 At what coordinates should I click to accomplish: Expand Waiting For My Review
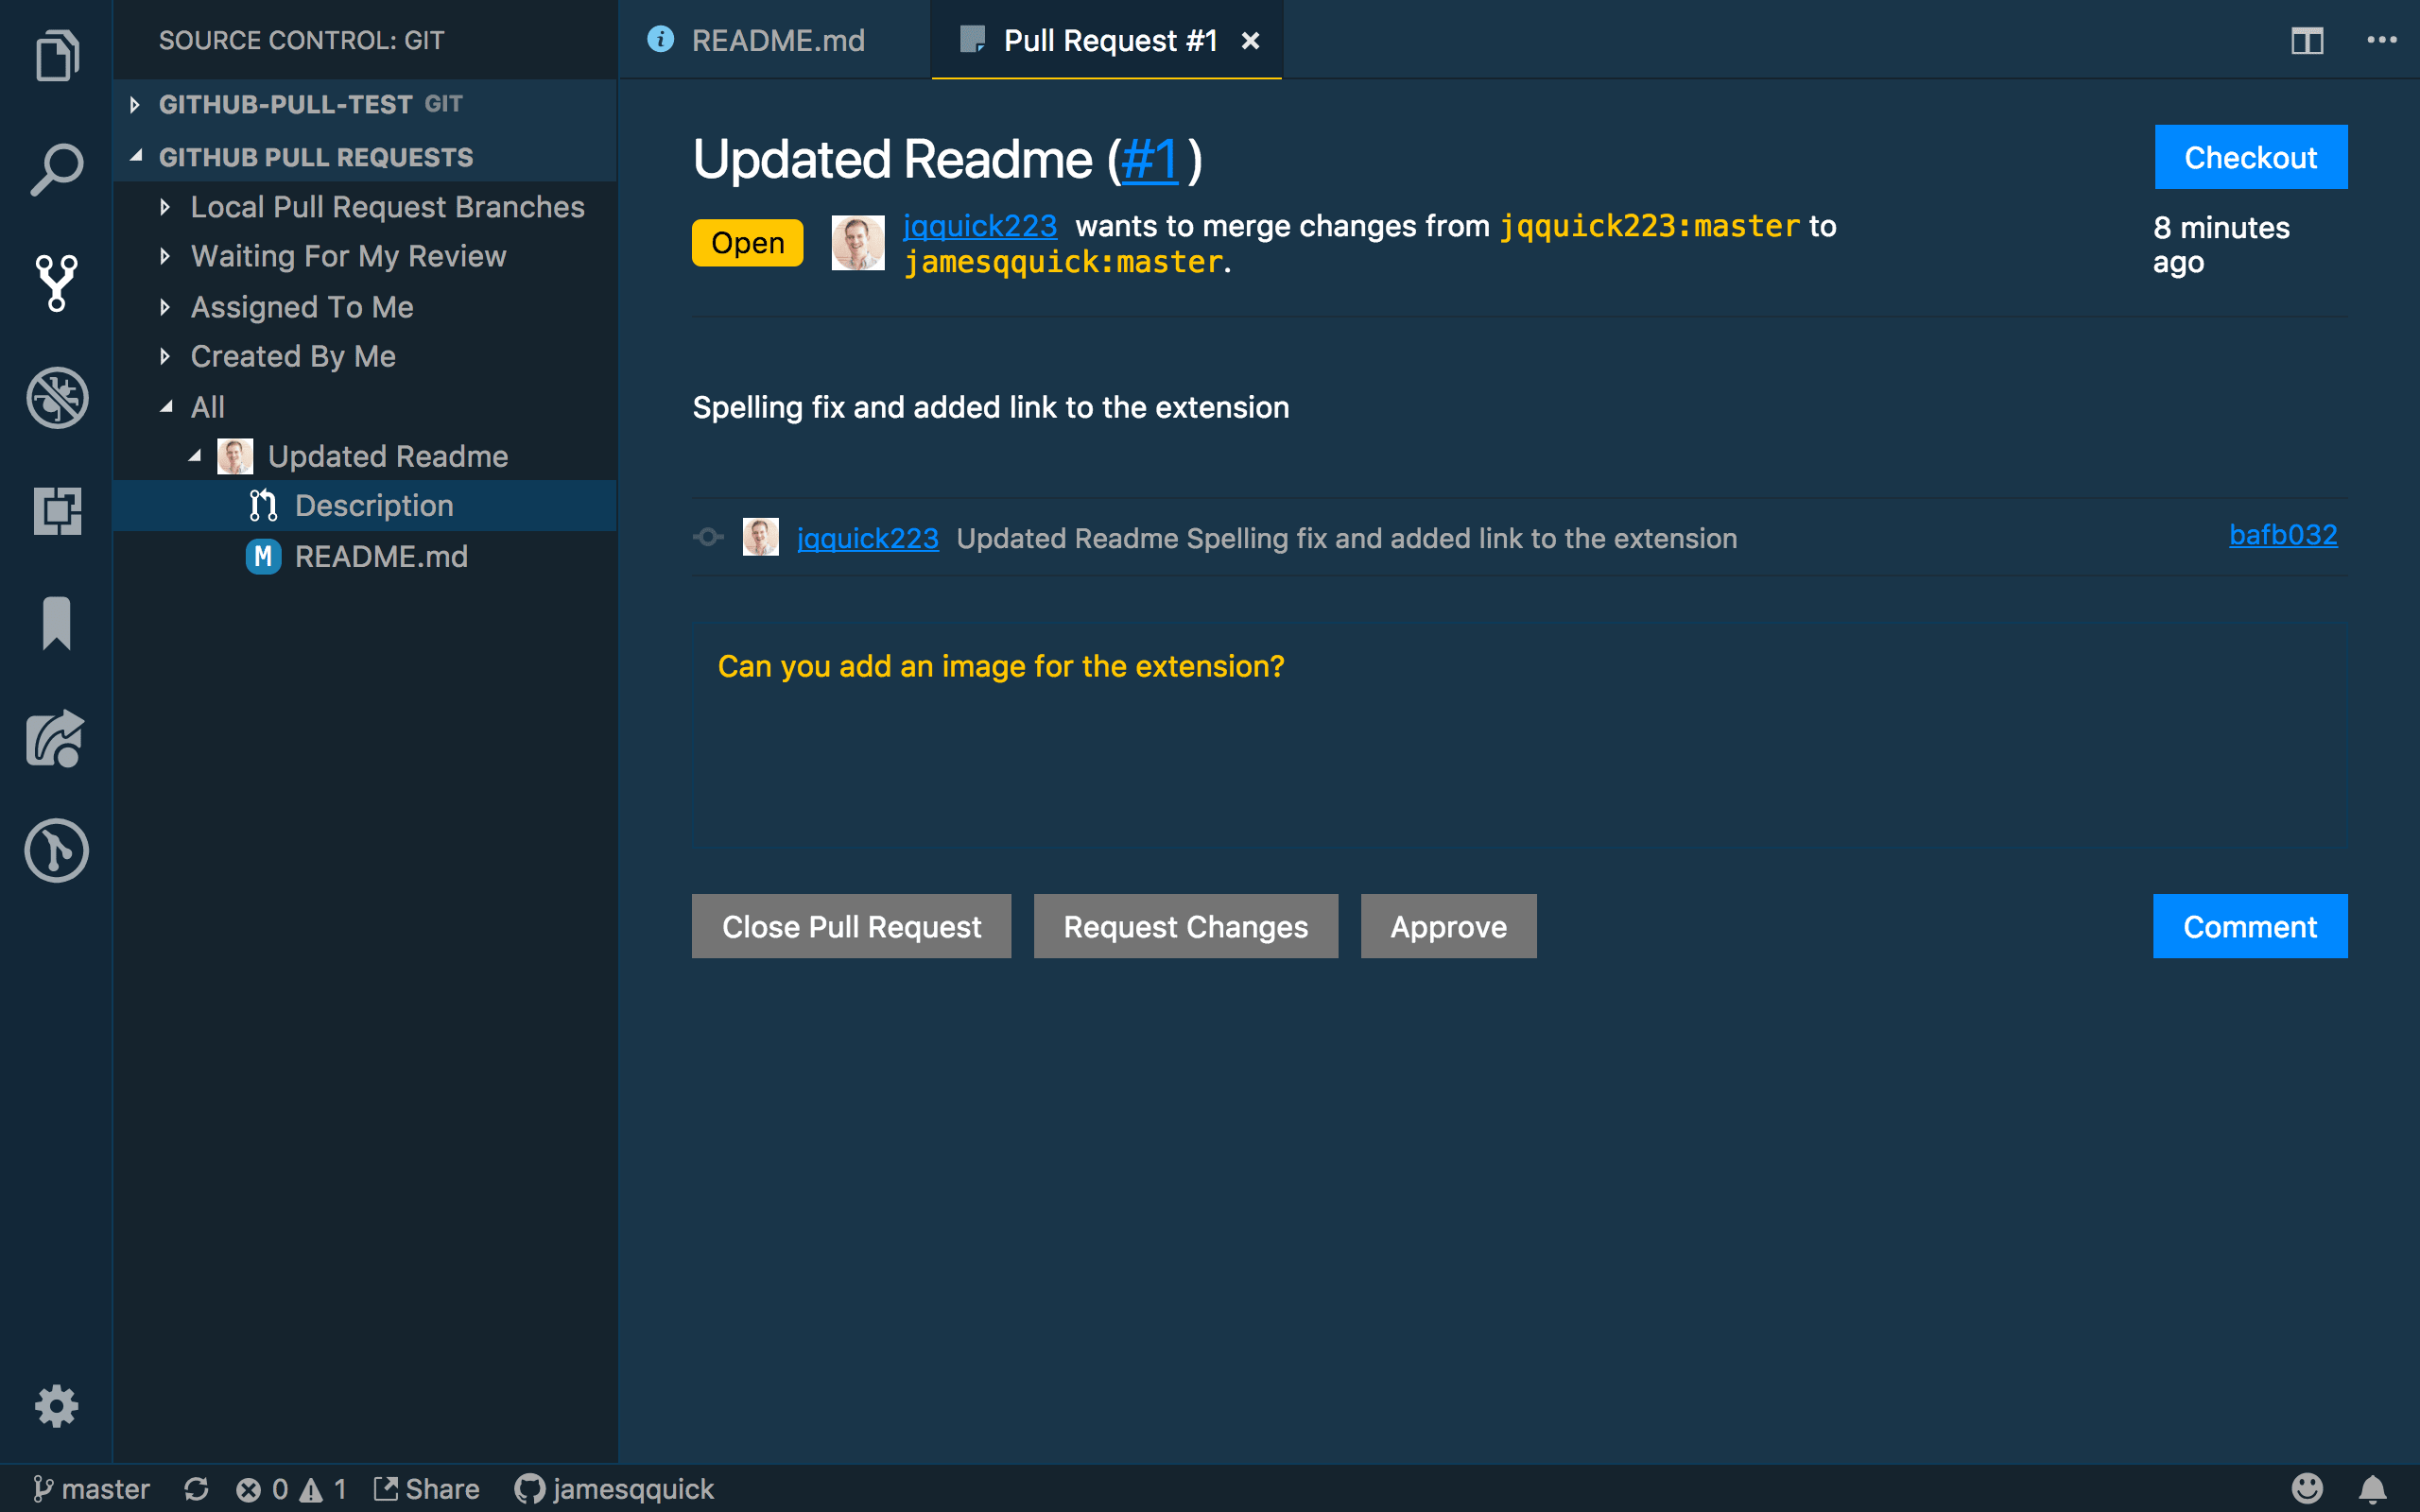click(x=165, y=256)
